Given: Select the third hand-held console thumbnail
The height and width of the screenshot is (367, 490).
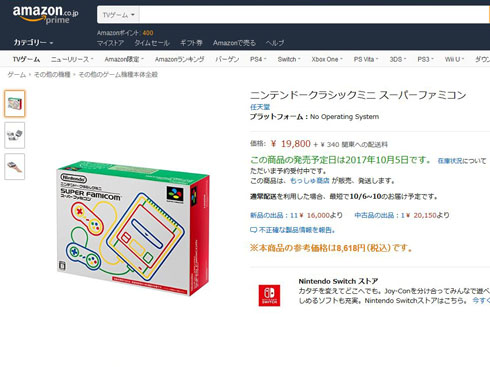Looking at the screenshot, I should pos(15,166).
